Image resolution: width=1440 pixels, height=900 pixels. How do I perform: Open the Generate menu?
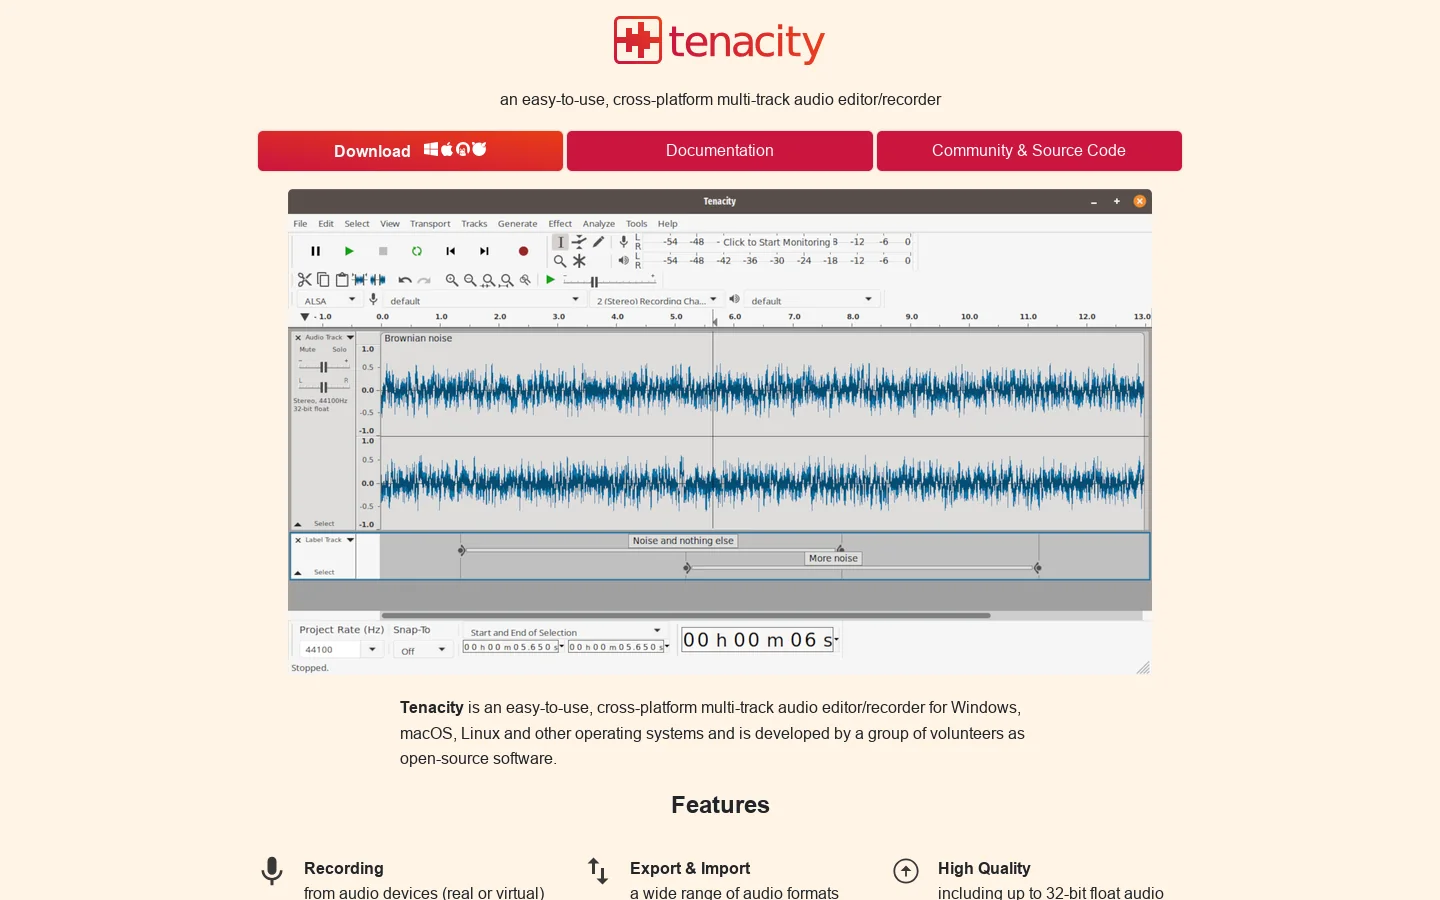(518, 224)
